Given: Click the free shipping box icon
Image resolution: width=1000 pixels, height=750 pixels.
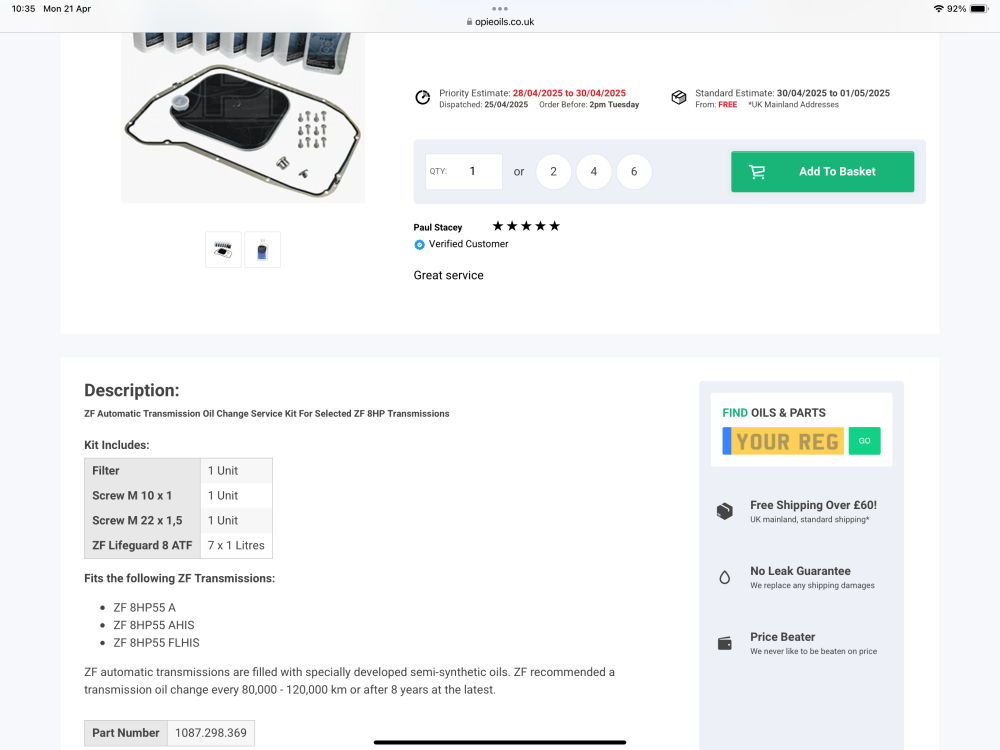Looking at the screenshot, I should tap(724, 511).
